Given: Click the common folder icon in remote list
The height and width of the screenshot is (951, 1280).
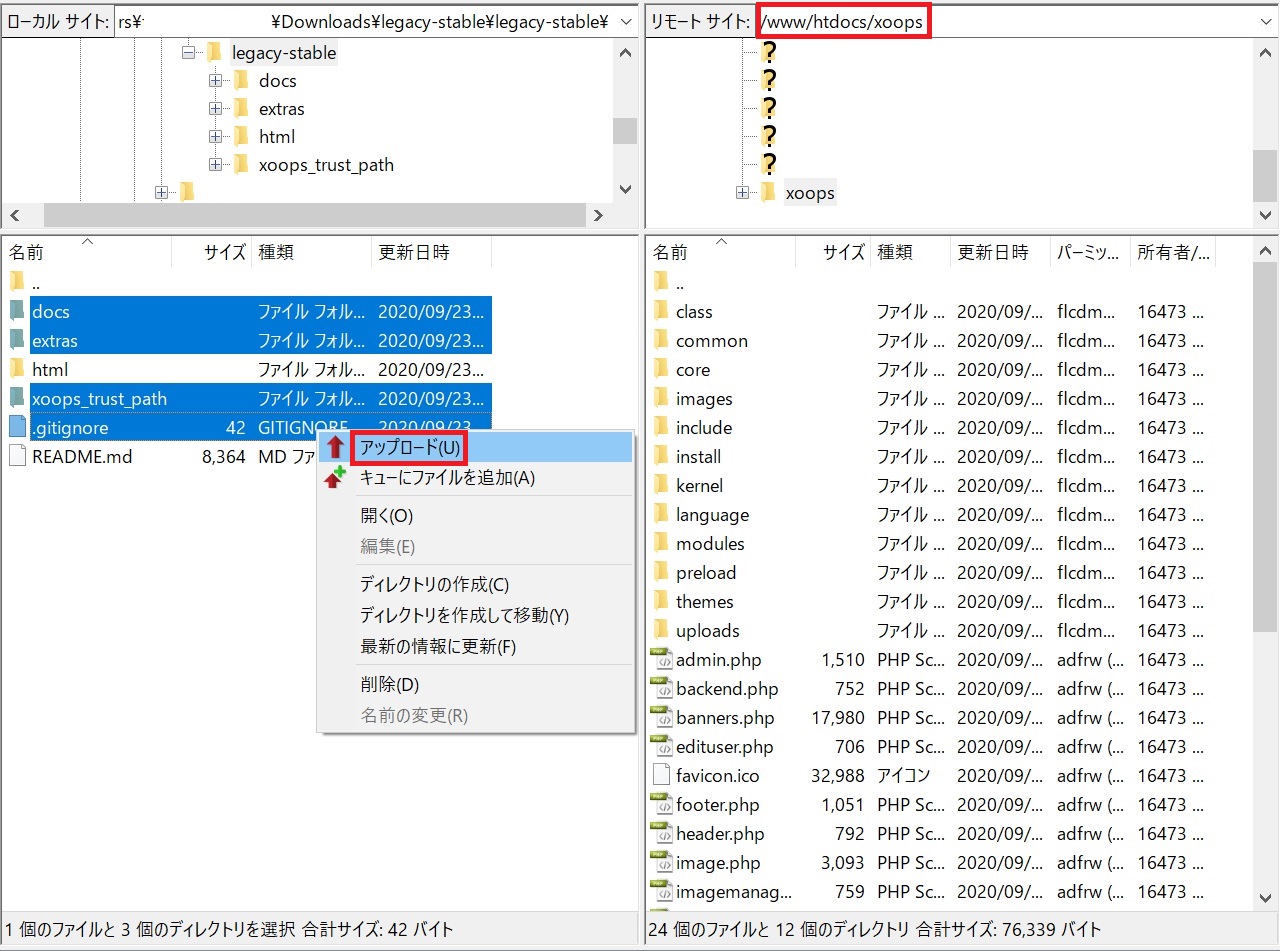Looking at the screenshot, I should pos(661,340).
